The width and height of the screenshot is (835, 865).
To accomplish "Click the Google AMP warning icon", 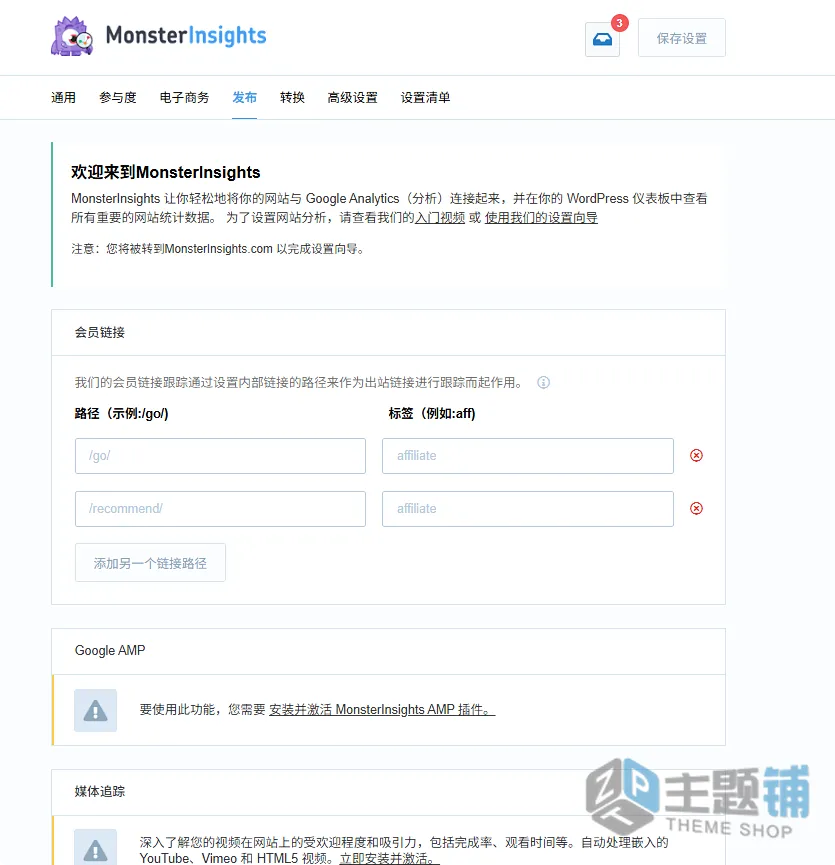I will [95, 711].
